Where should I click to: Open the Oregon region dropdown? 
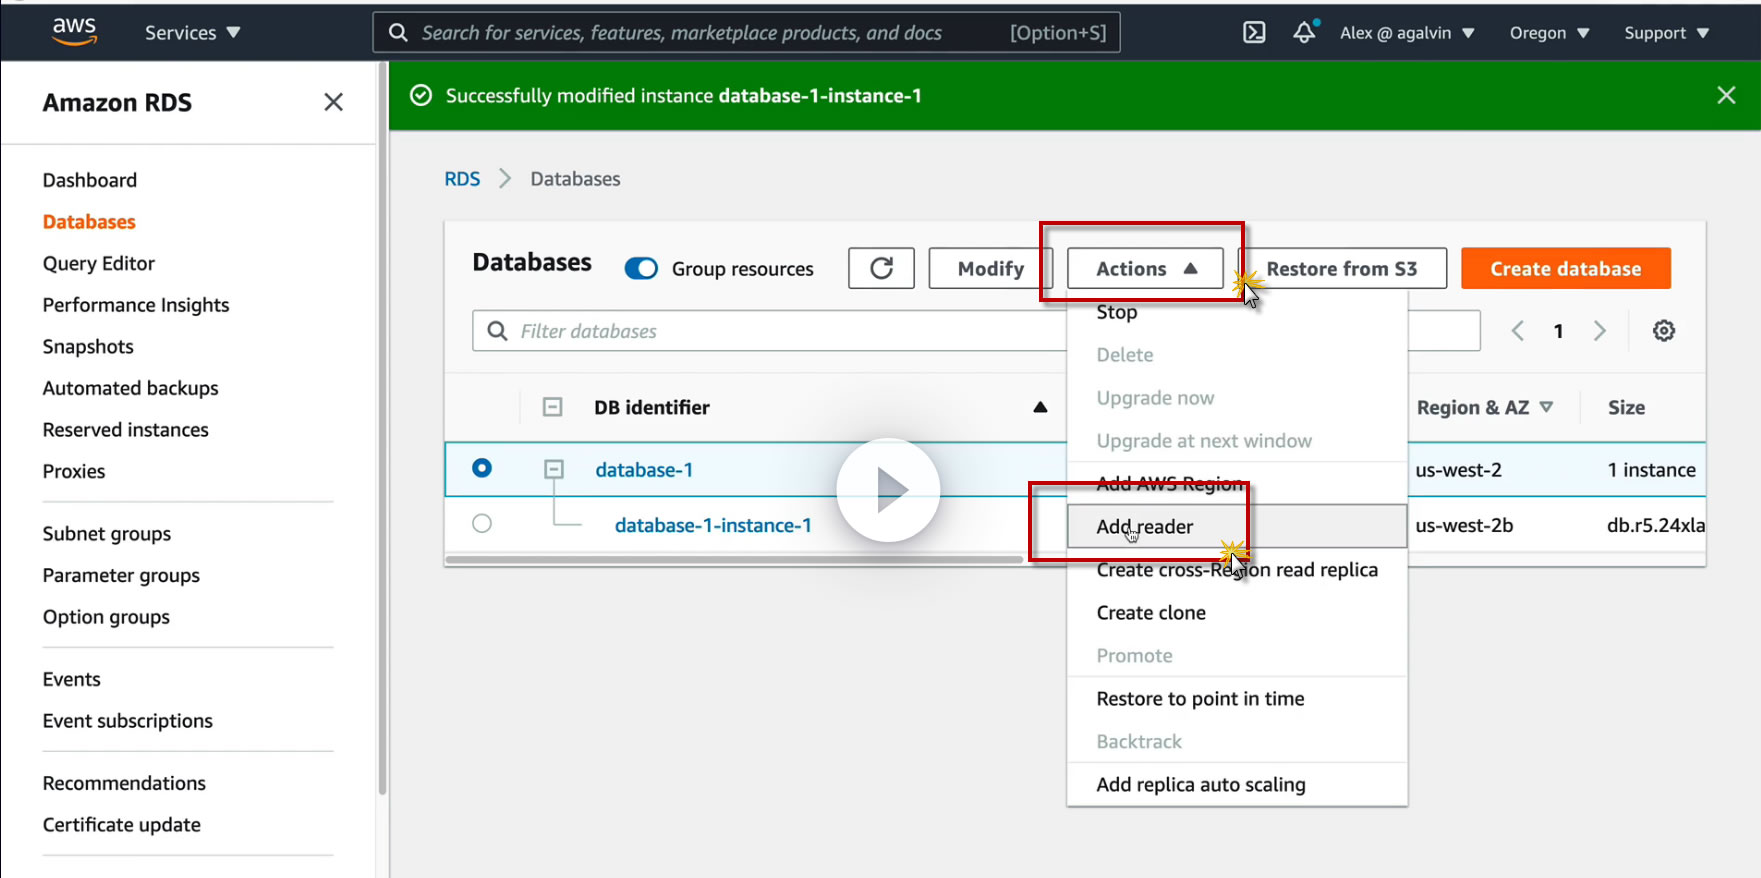tap(1549, 33)
